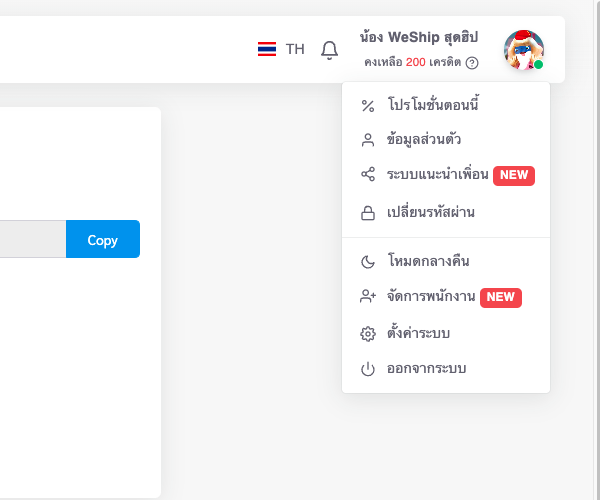This screenshot has height=500, width=600.
Task: Click the padlock change-password icon
Action: coord(368,213)
